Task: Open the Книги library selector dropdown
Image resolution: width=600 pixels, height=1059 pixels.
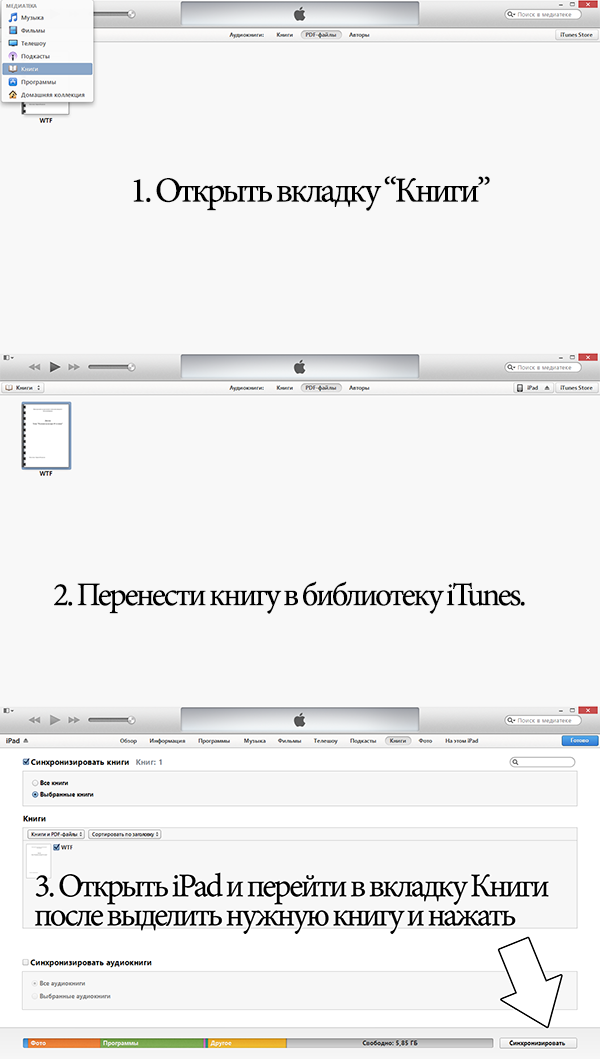Action: (24, 387)
